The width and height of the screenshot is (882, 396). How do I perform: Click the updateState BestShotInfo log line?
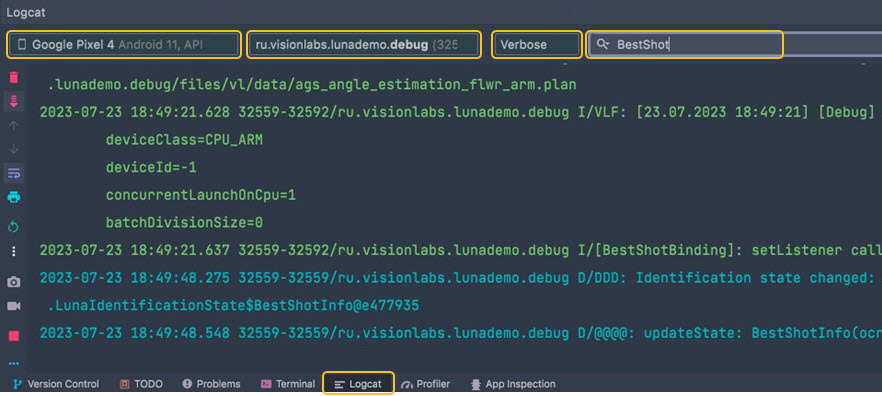click(x=461, y=333)
